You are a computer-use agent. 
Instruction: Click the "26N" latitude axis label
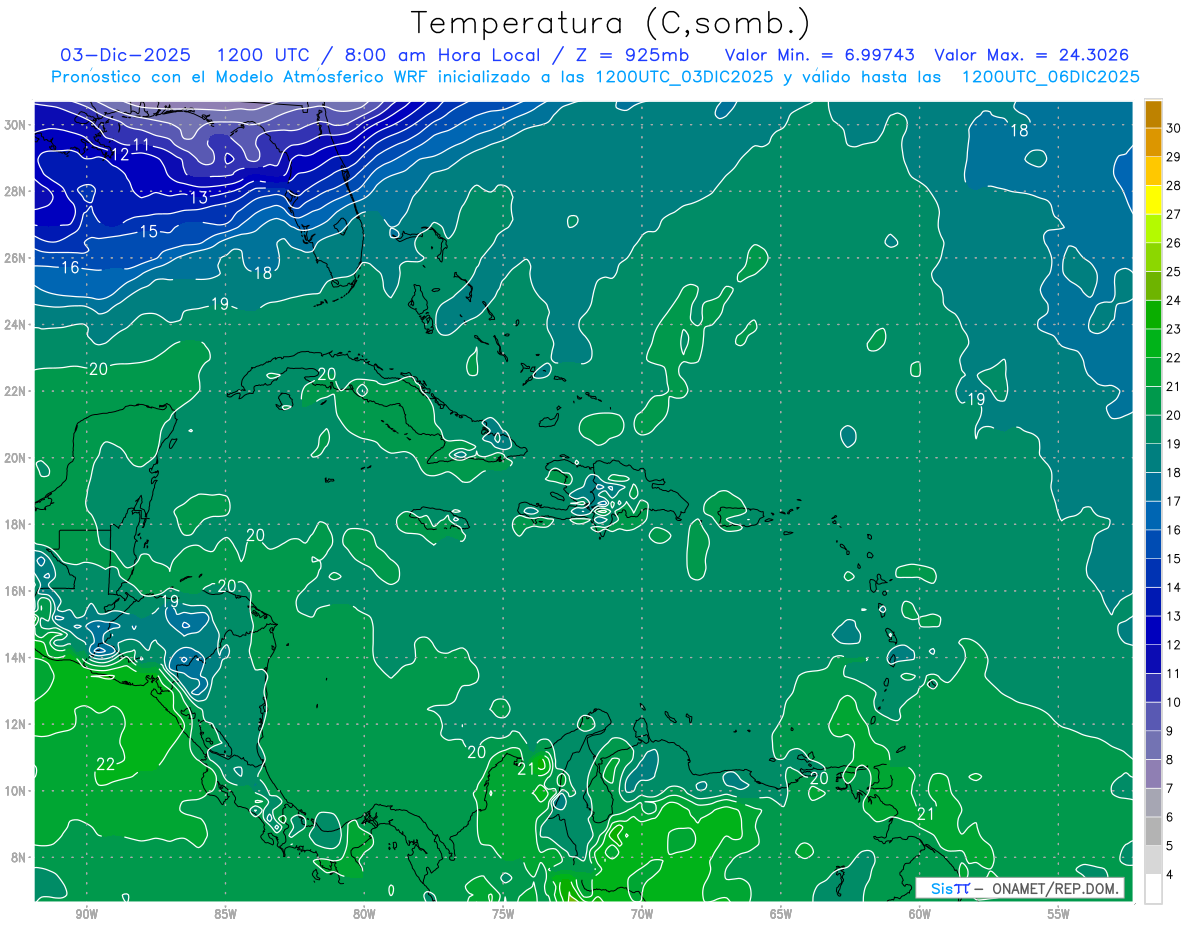click(16, 258)
